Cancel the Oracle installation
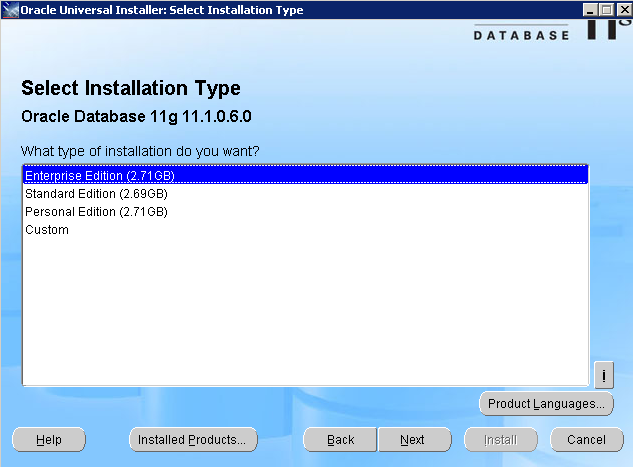This screenshot has height=467, width=633. coord(587,440)
